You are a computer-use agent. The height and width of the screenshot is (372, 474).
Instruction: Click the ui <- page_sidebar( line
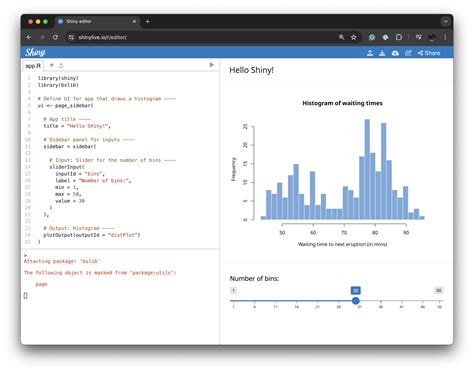click(65, 105)
